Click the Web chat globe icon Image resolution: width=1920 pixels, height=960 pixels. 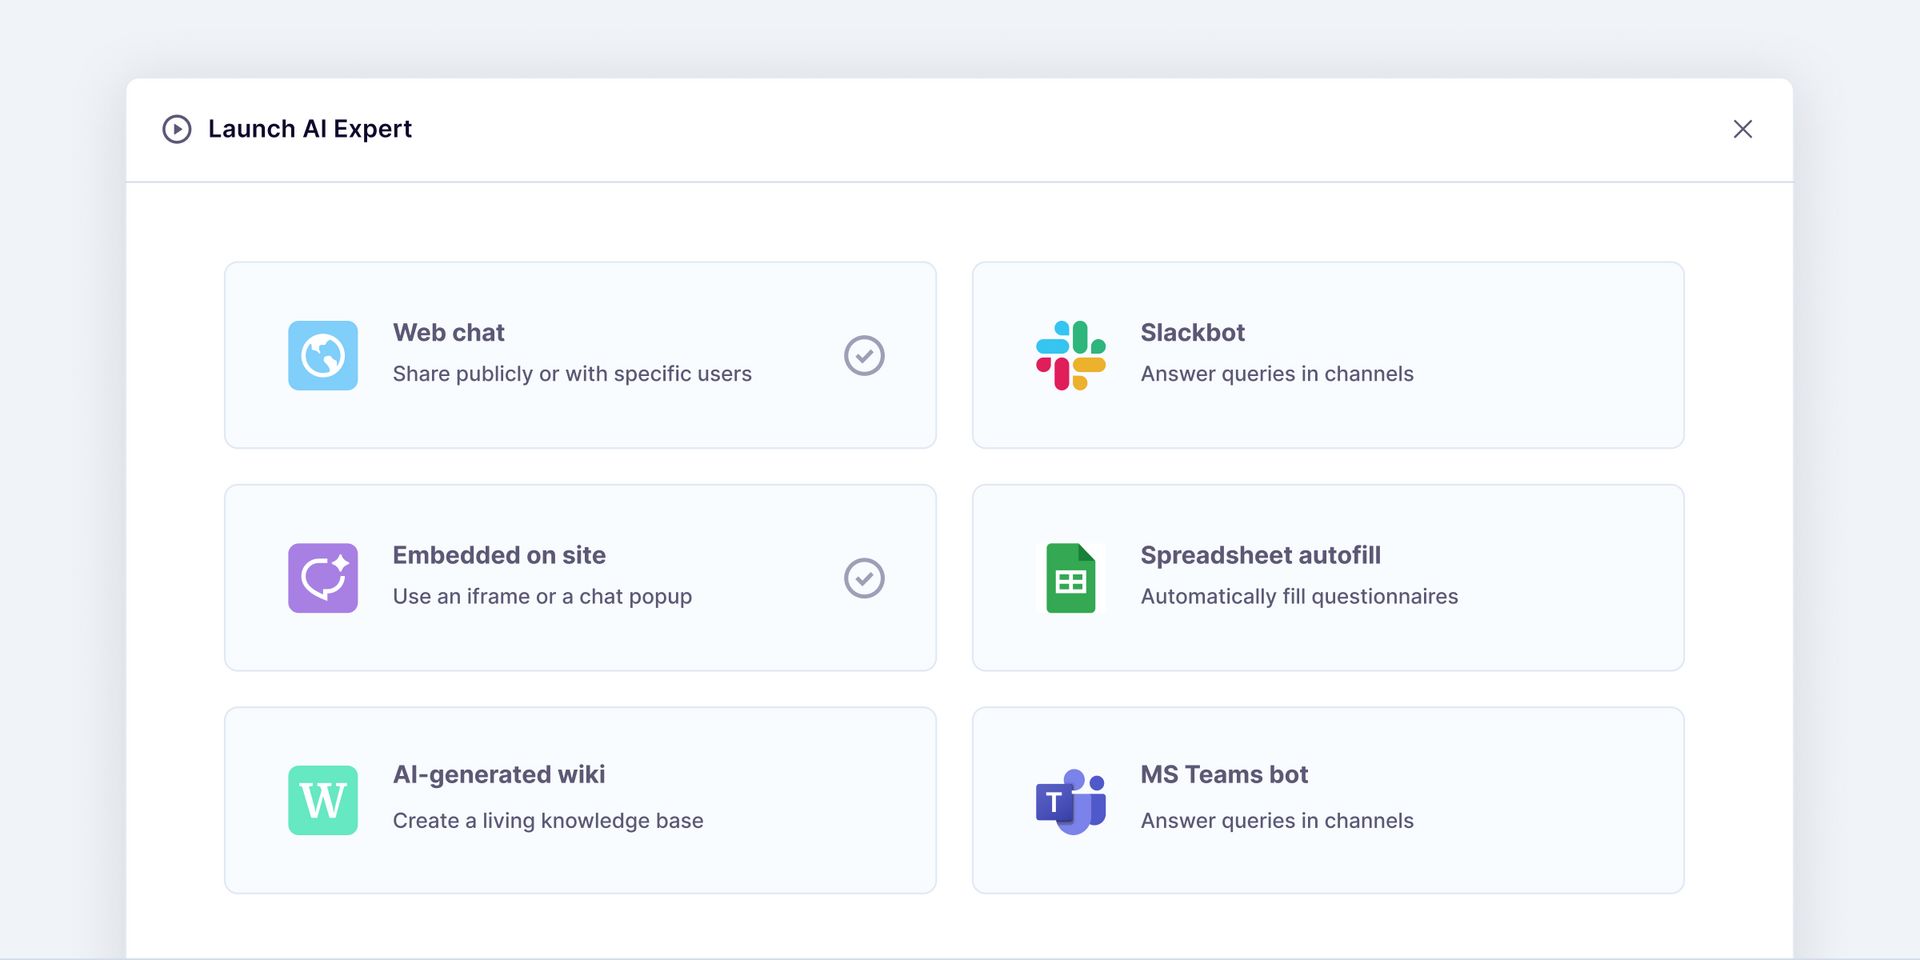click(323, 355)
